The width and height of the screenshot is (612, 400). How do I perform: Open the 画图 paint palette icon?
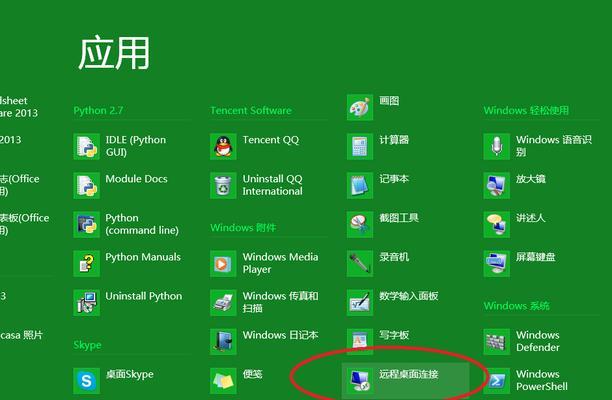point(360,107)
